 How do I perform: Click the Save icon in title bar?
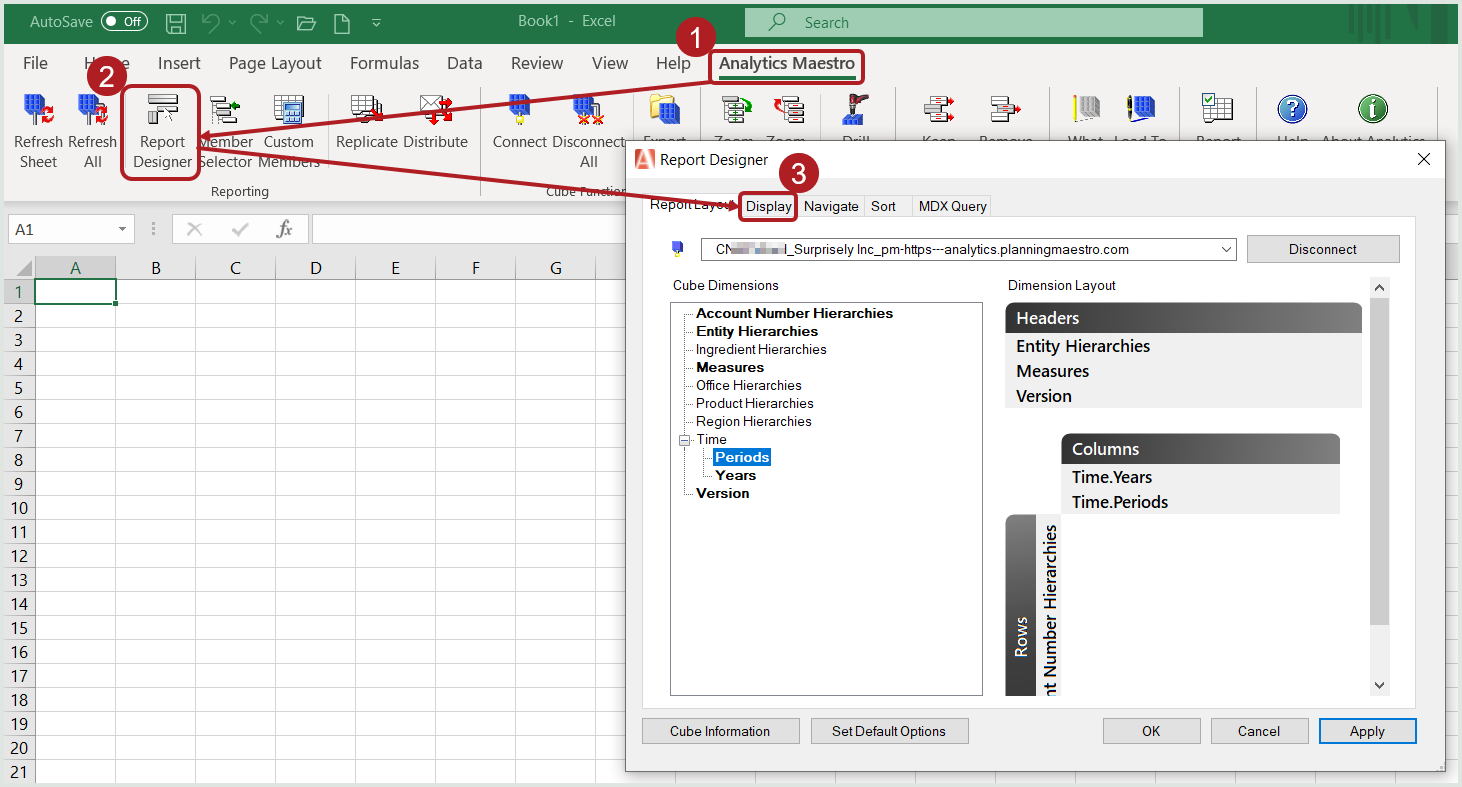(175, 22)
